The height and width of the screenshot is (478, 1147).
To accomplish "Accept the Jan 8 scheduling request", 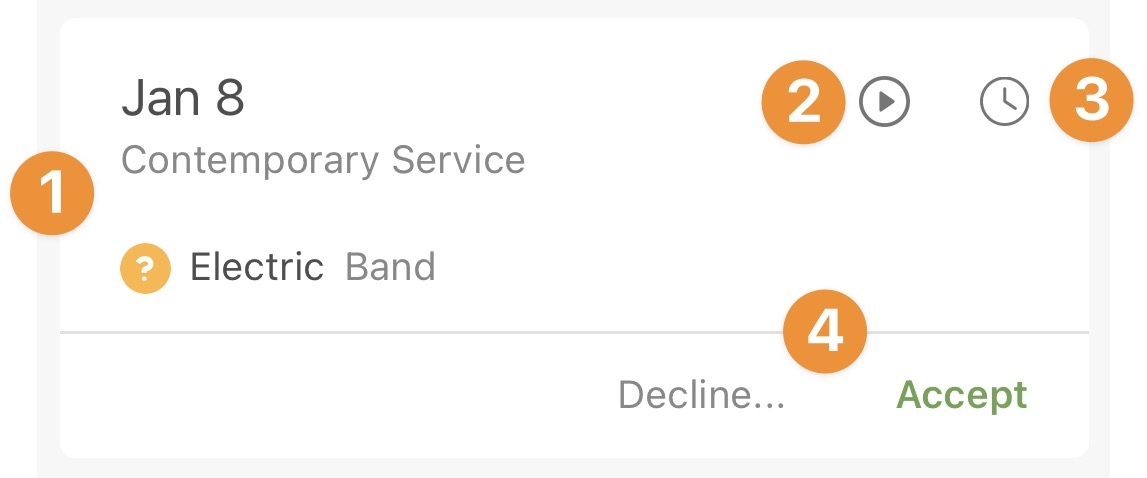I will pyautogui.click(x=961, y=396).
